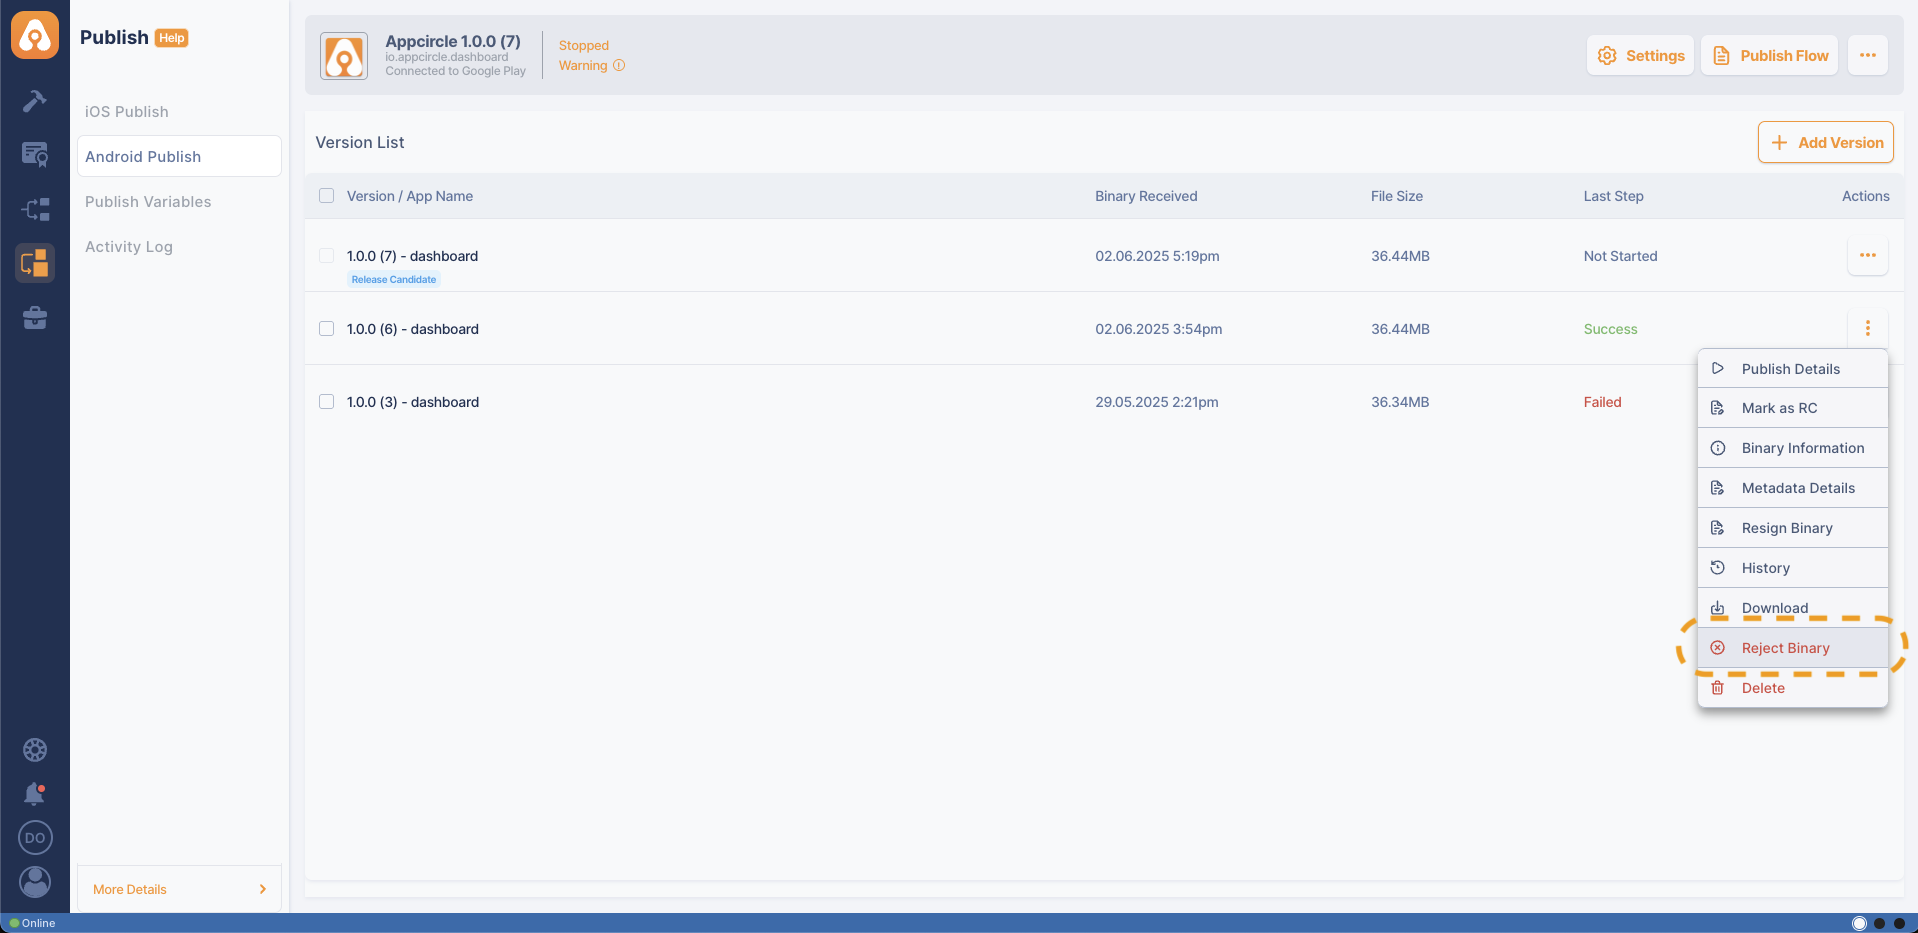
Task: Click the Add Version button
Action: 1825,143
